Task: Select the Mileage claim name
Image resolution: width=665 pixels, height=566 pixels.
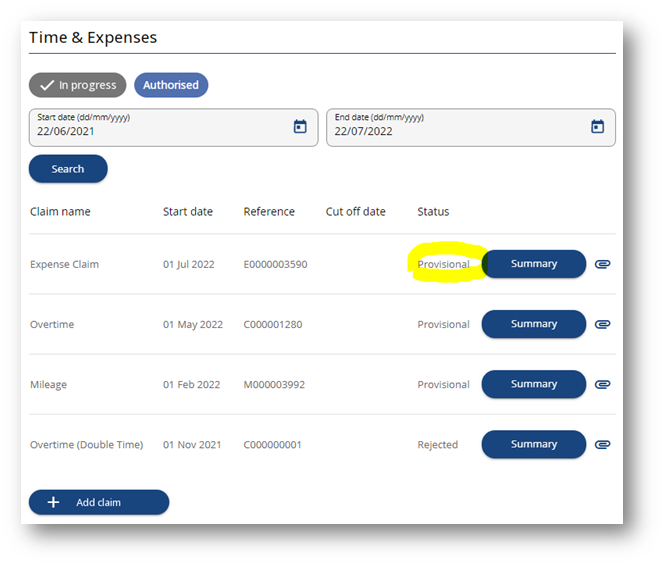Action: 48,385
